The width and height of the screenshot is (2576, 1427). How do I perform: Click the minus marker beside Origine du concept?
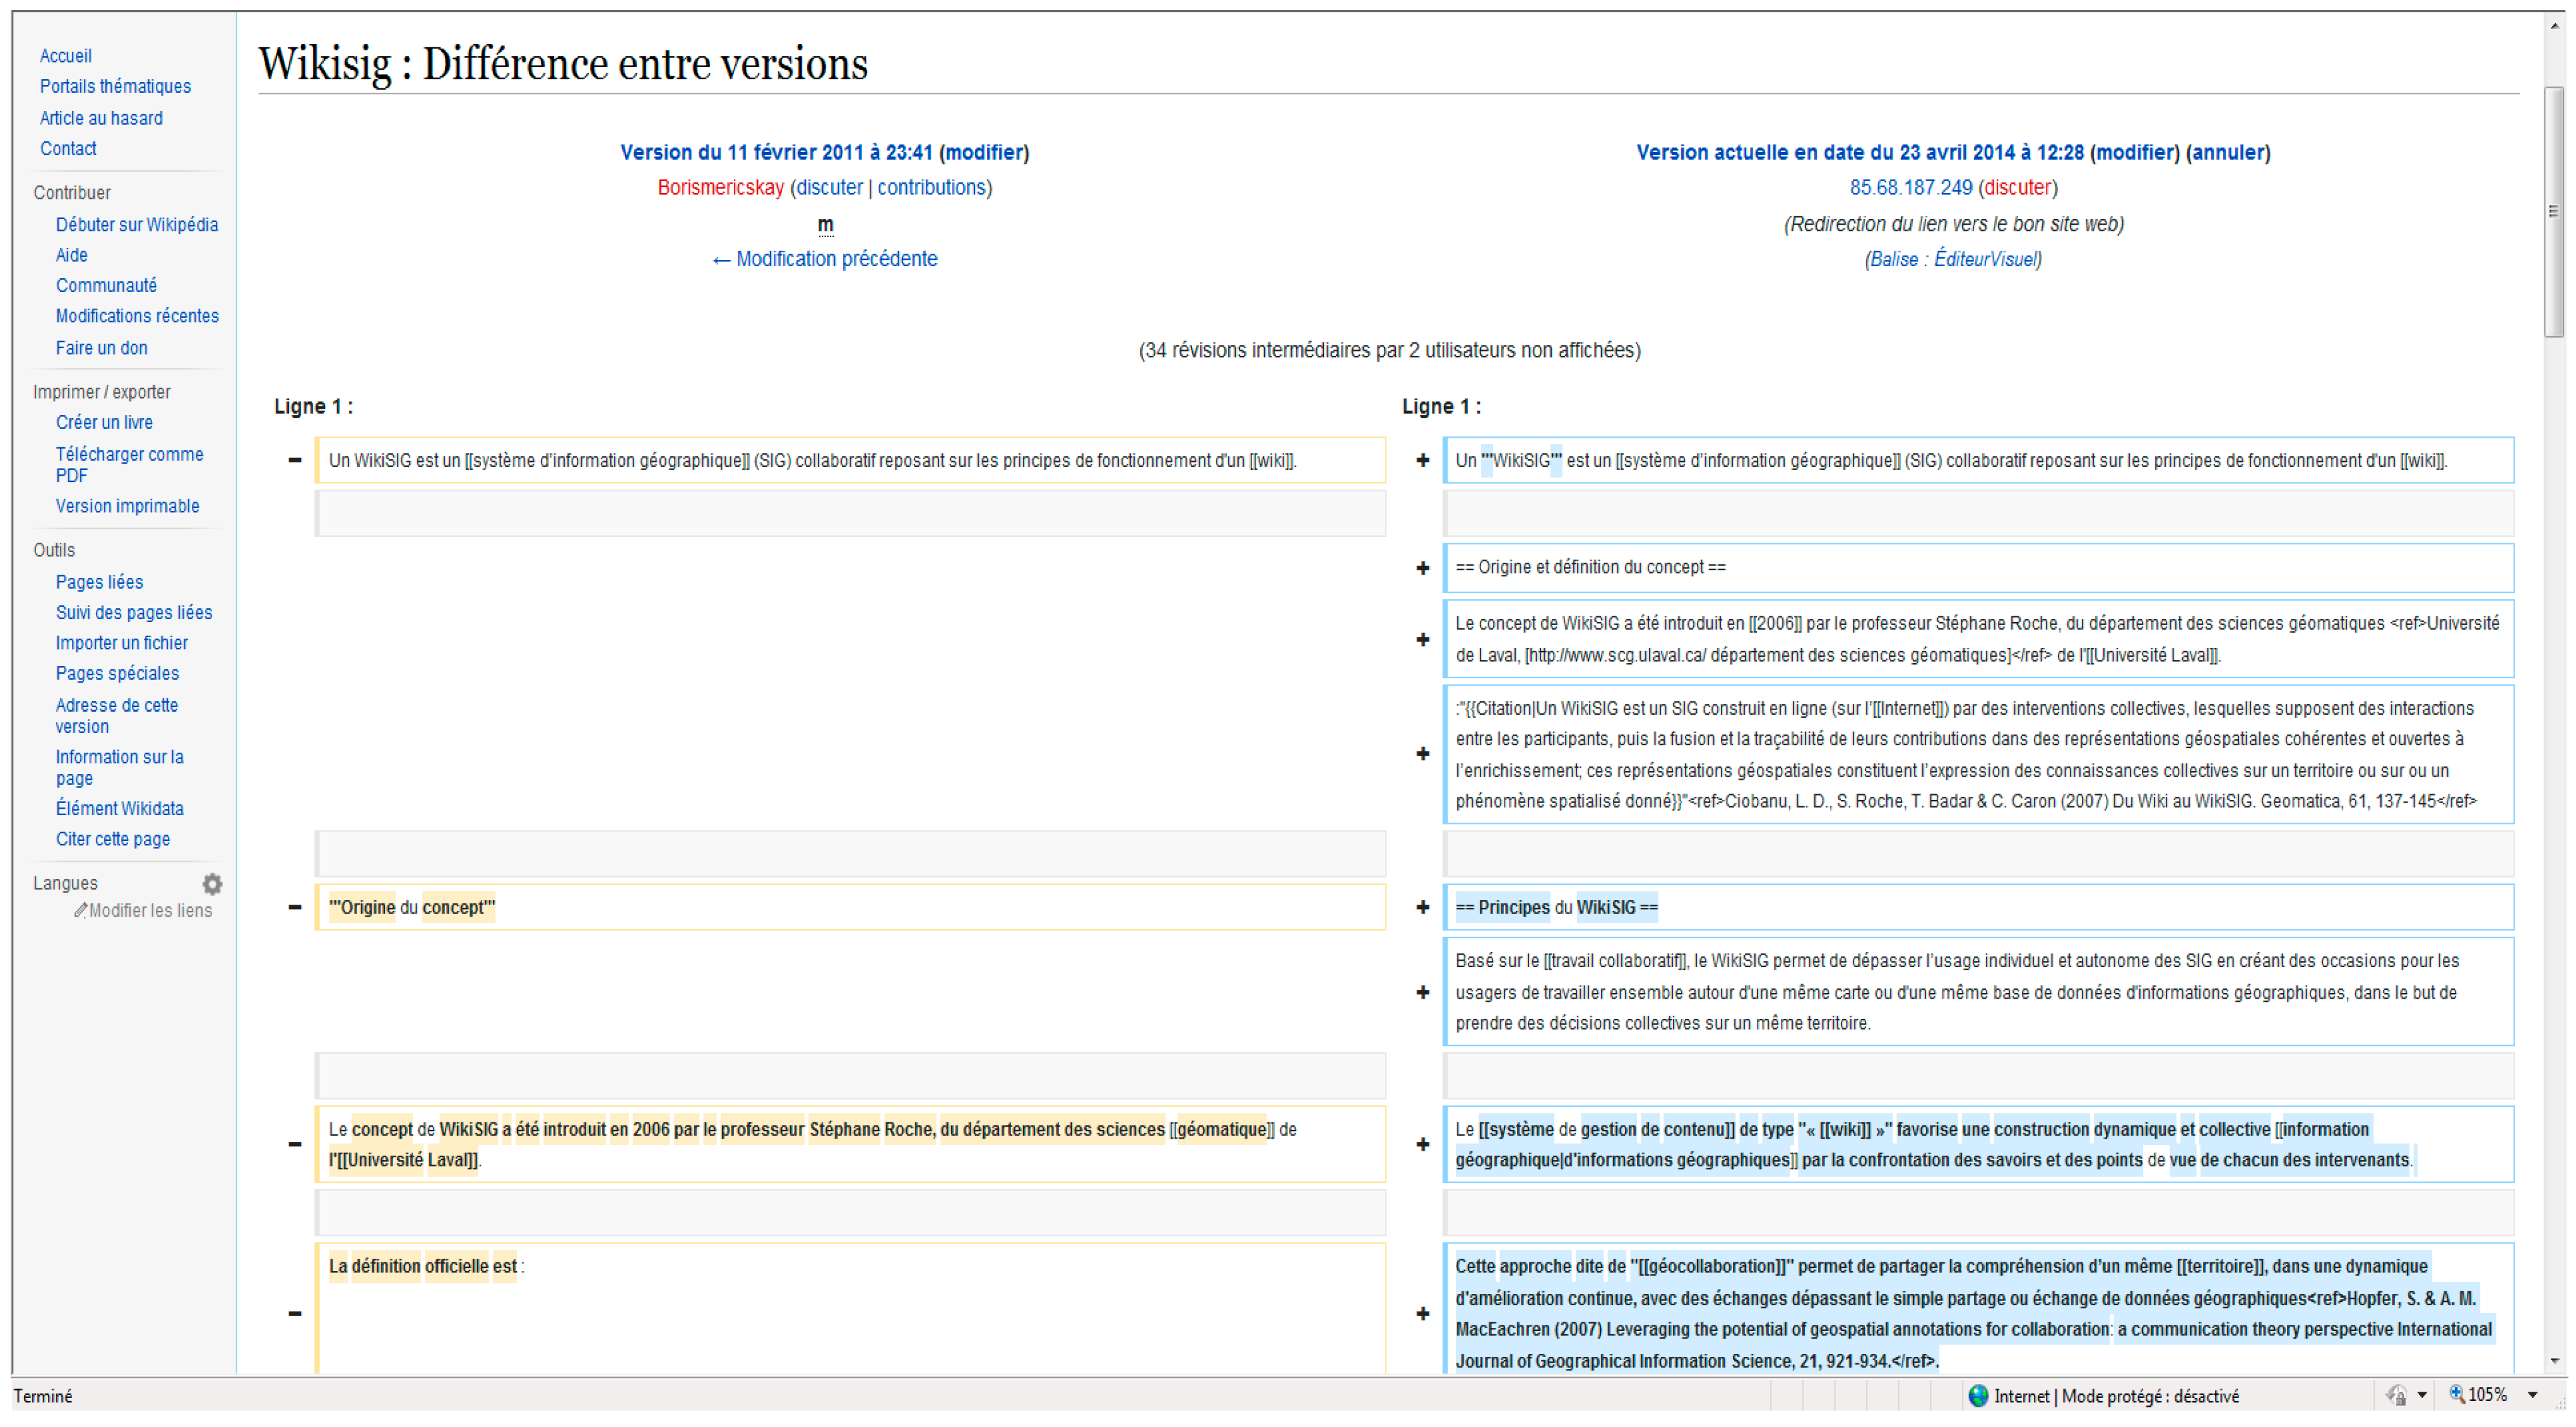(x=294, y=907)
